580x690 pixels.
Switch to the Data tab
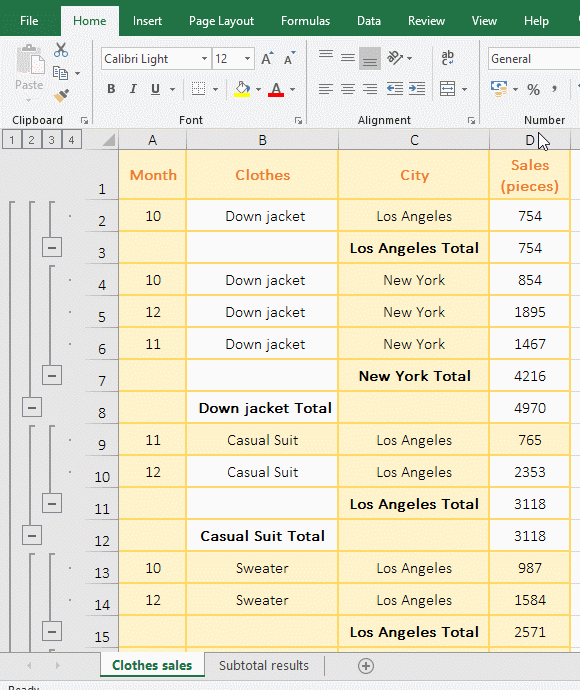[369, 21]
